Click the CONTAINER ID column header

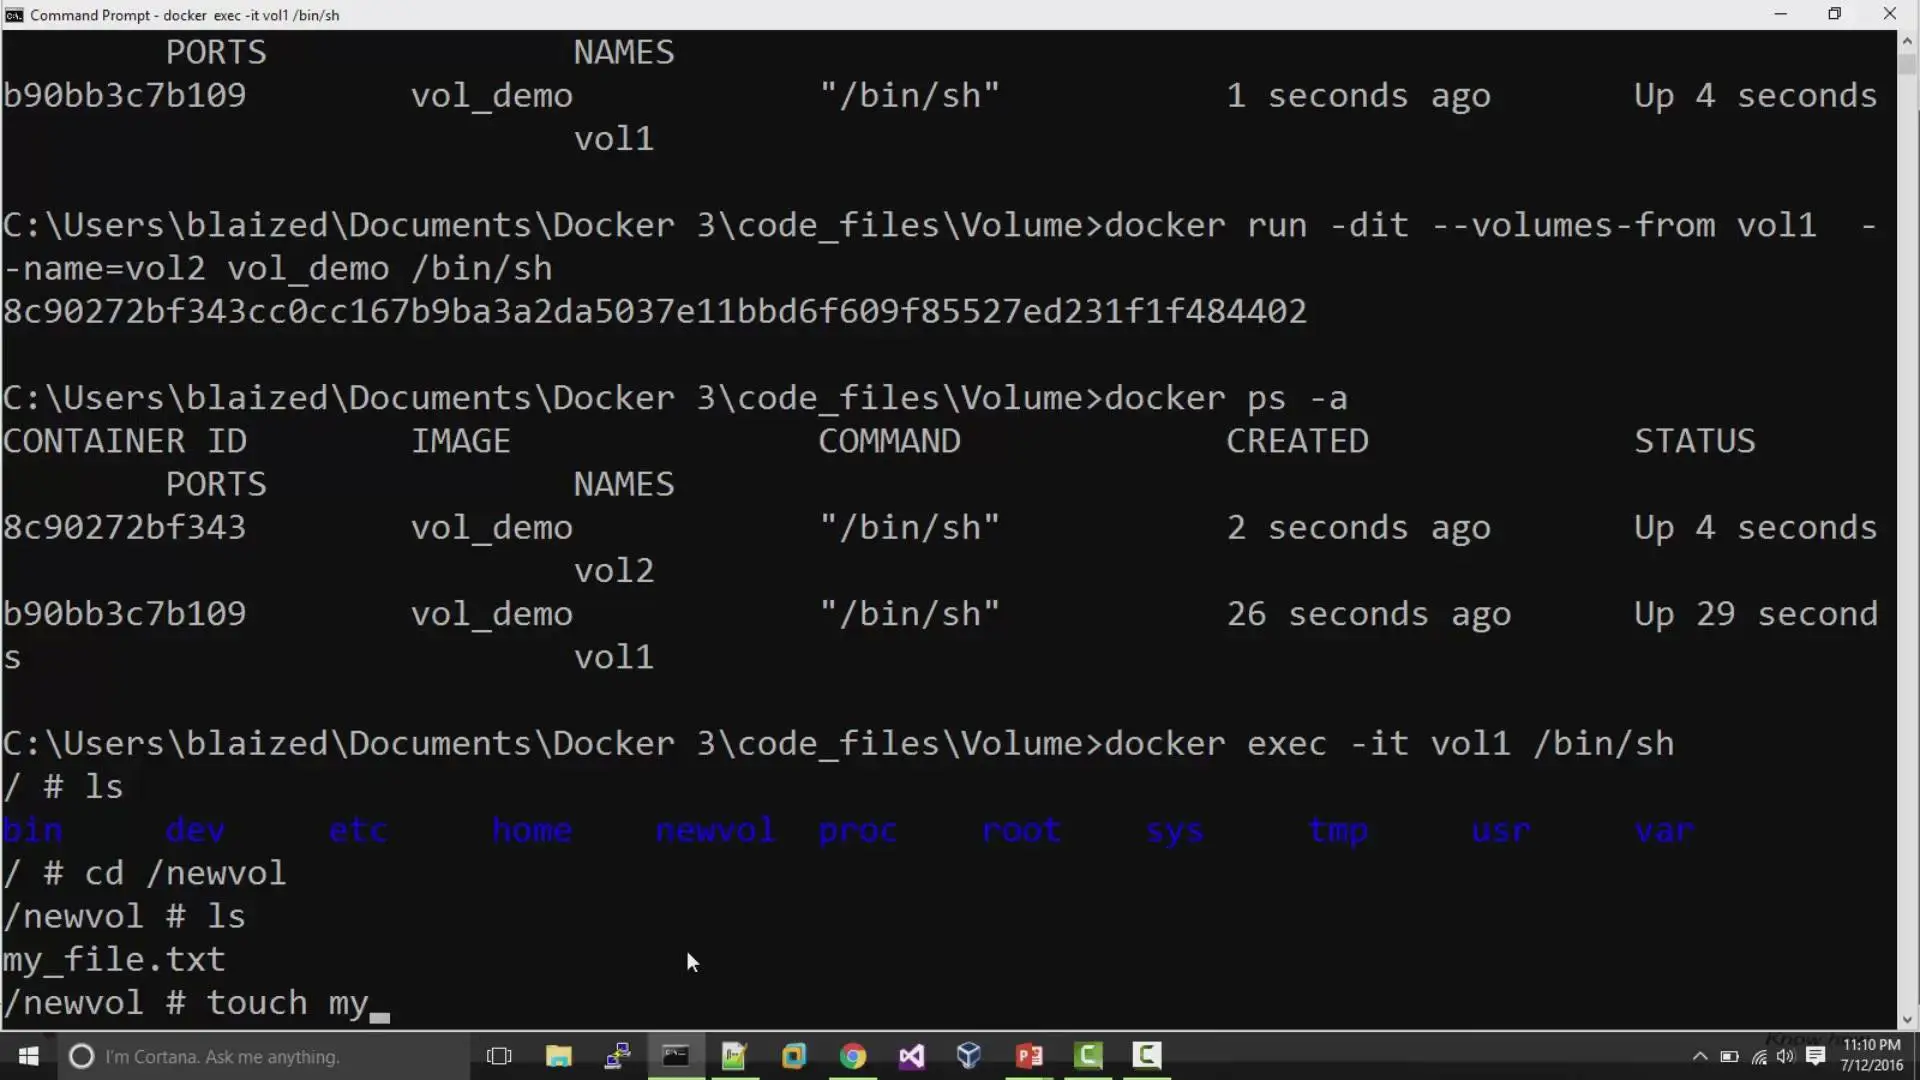(124, 441)
